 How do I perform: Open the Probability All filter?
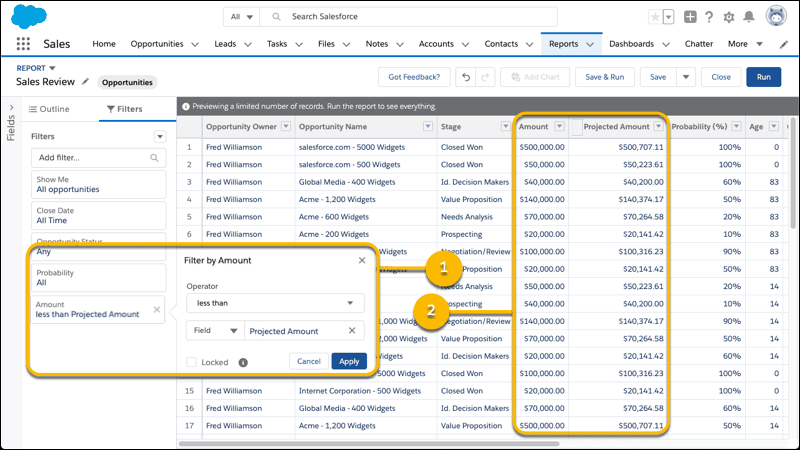tap(98, 278)
